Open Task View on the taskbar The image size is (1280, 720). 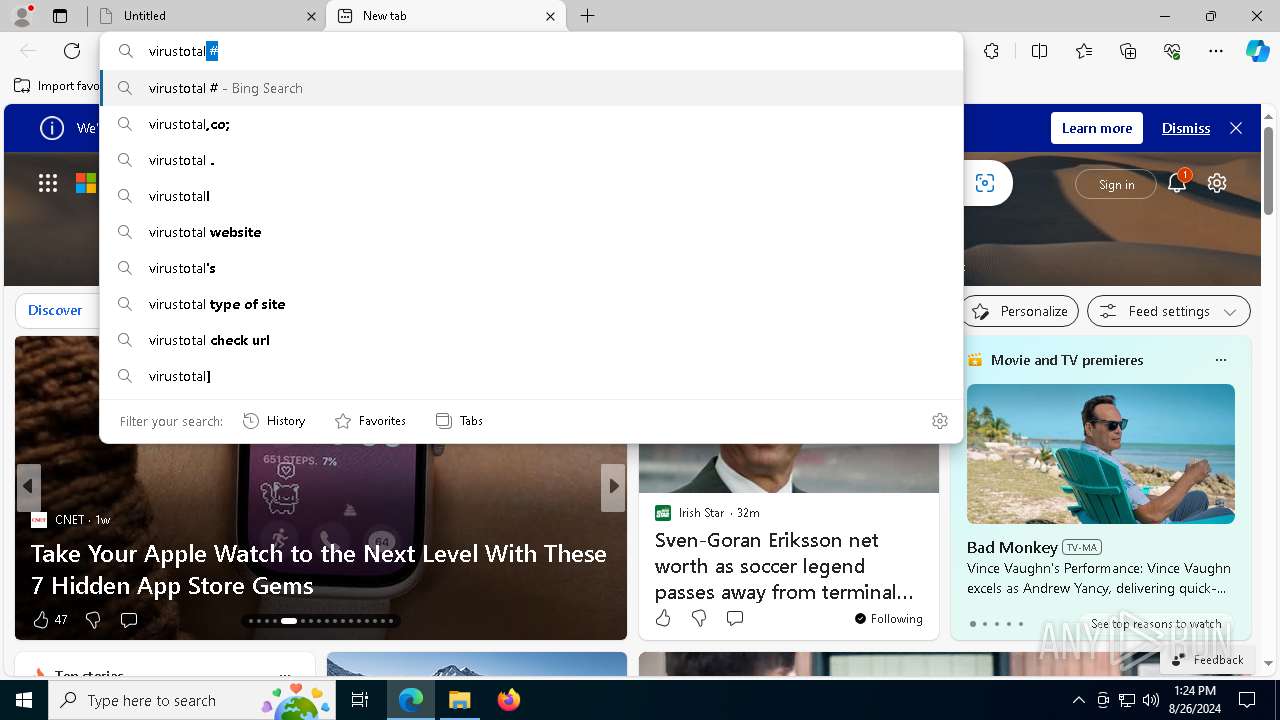(360, 700)
